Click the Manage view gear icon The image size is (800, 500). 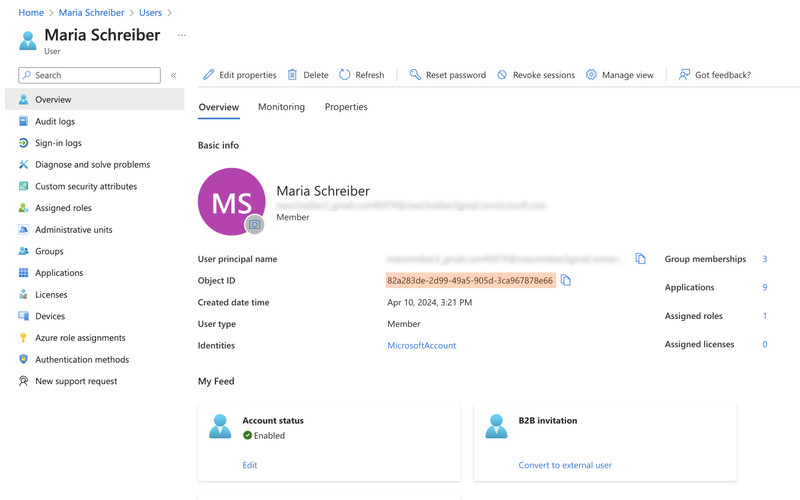591,74
